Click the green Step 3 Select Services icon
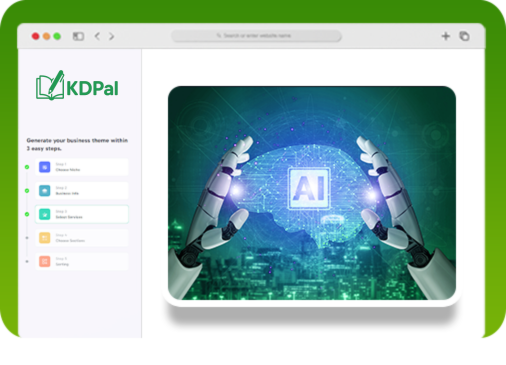The width and height of the screenshot is (506, 365). click(x=45, y=214)
